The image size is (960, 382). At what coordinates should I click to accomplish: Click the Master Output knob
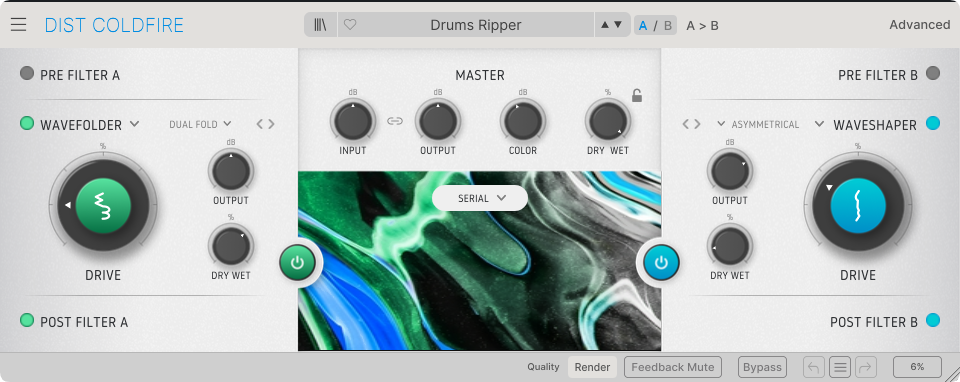tap(438, 121)
